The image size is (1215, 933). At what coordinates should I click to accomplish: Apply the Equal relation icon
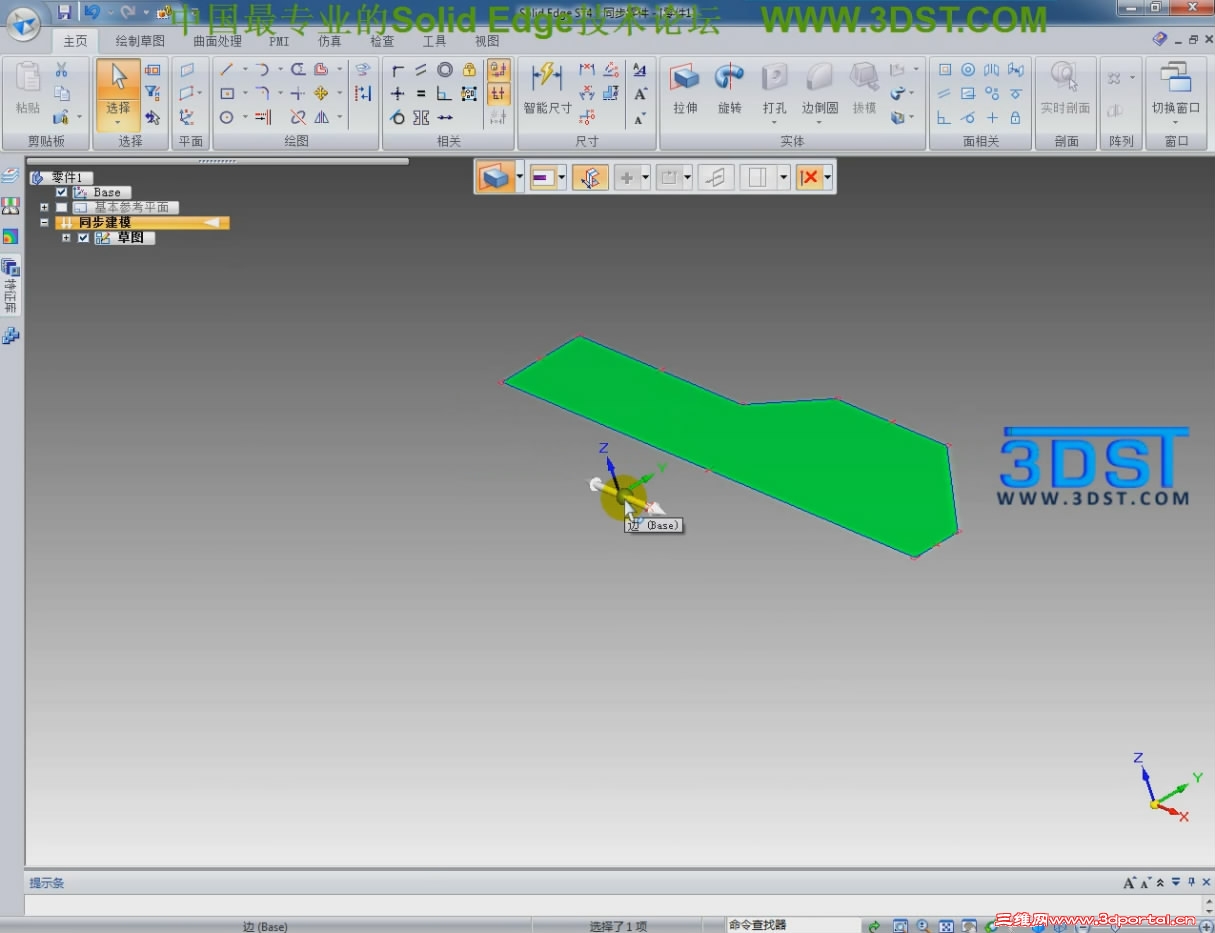421,94
